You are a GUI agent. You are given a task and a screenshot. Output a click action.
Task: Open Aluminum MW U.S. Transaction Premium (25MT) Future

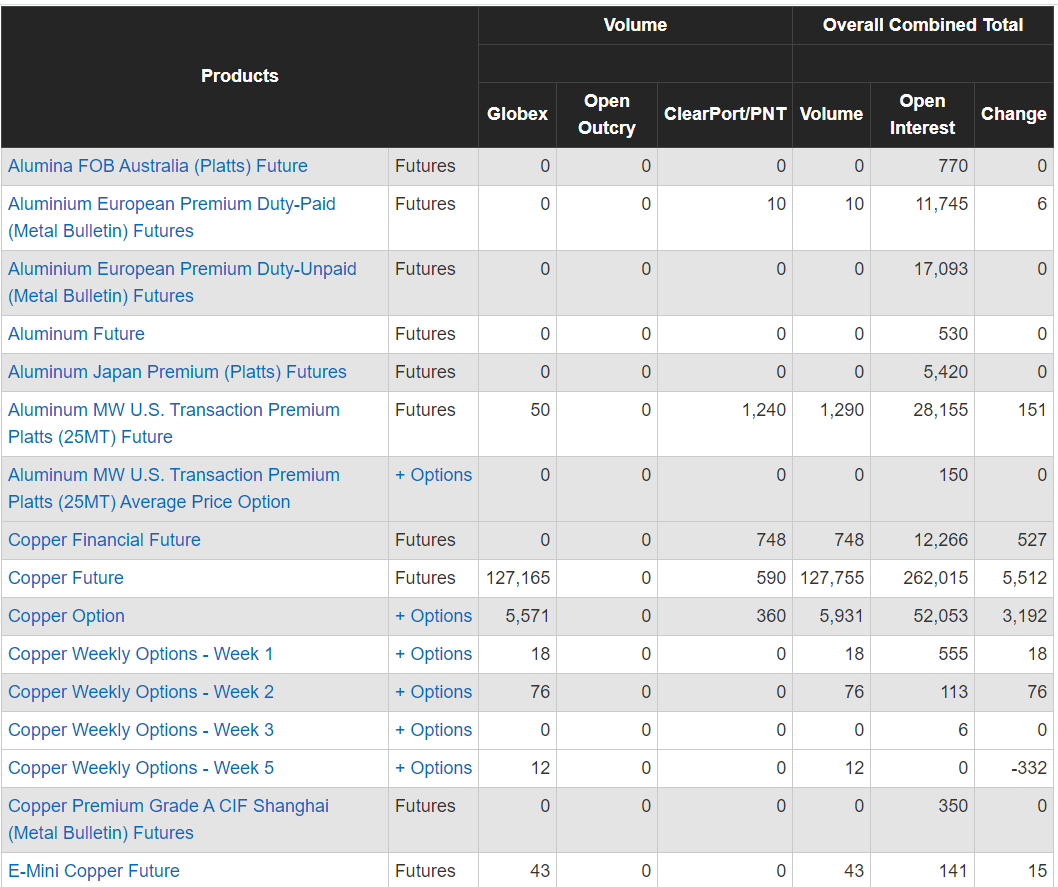pos(174,423)
